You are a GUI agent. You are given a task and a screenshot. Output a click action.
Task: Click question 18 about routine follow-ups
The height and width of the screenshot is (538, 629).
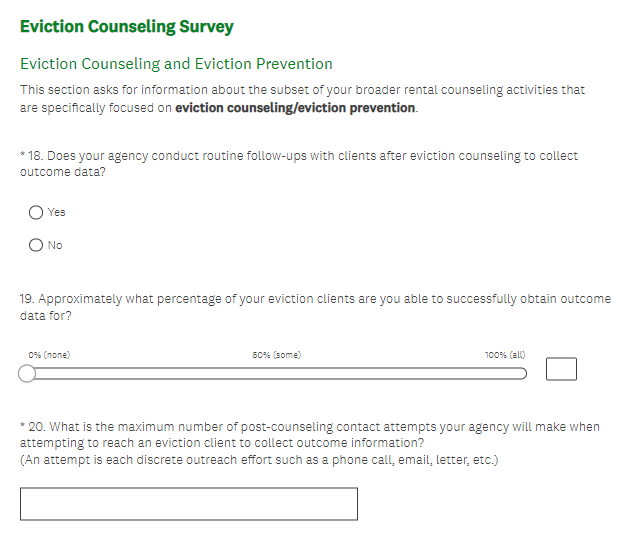[299, 164]
